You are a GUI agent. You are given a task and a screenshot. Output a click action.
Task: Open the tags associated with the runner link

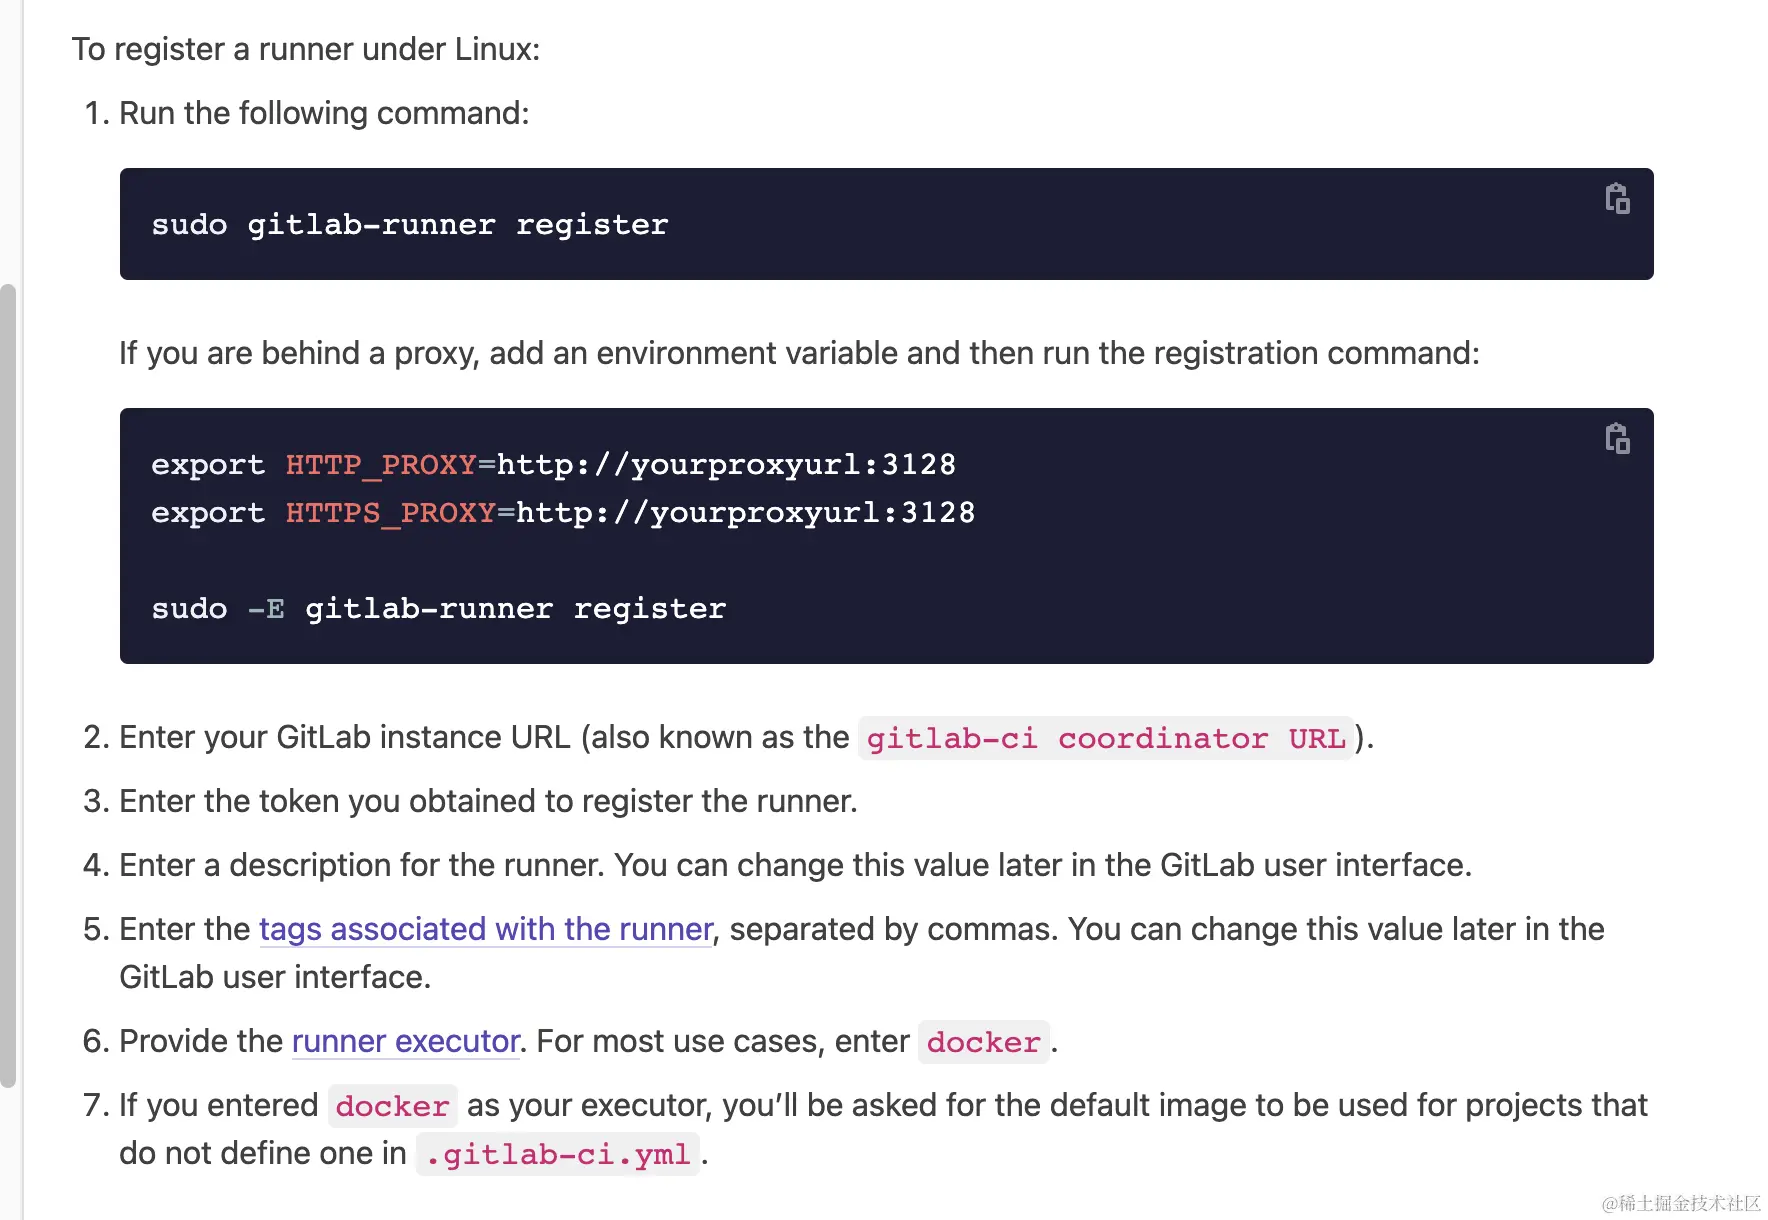(486, 929)
